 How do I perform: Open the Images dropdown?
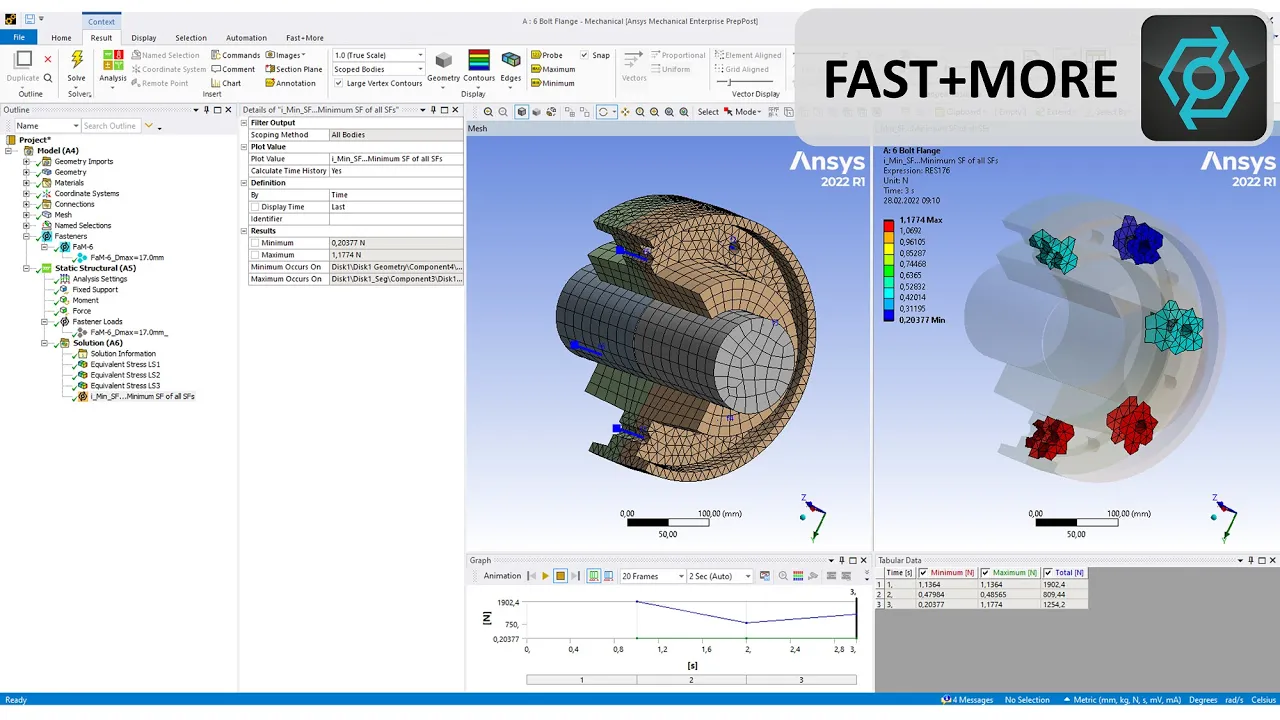pyautogui.click(x=285, y=55)
